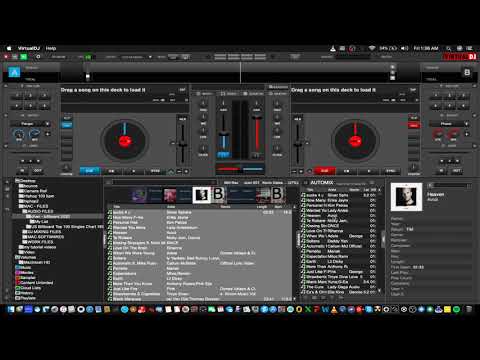Select the deck B badge
480x360 pixels.
[467, 72]
